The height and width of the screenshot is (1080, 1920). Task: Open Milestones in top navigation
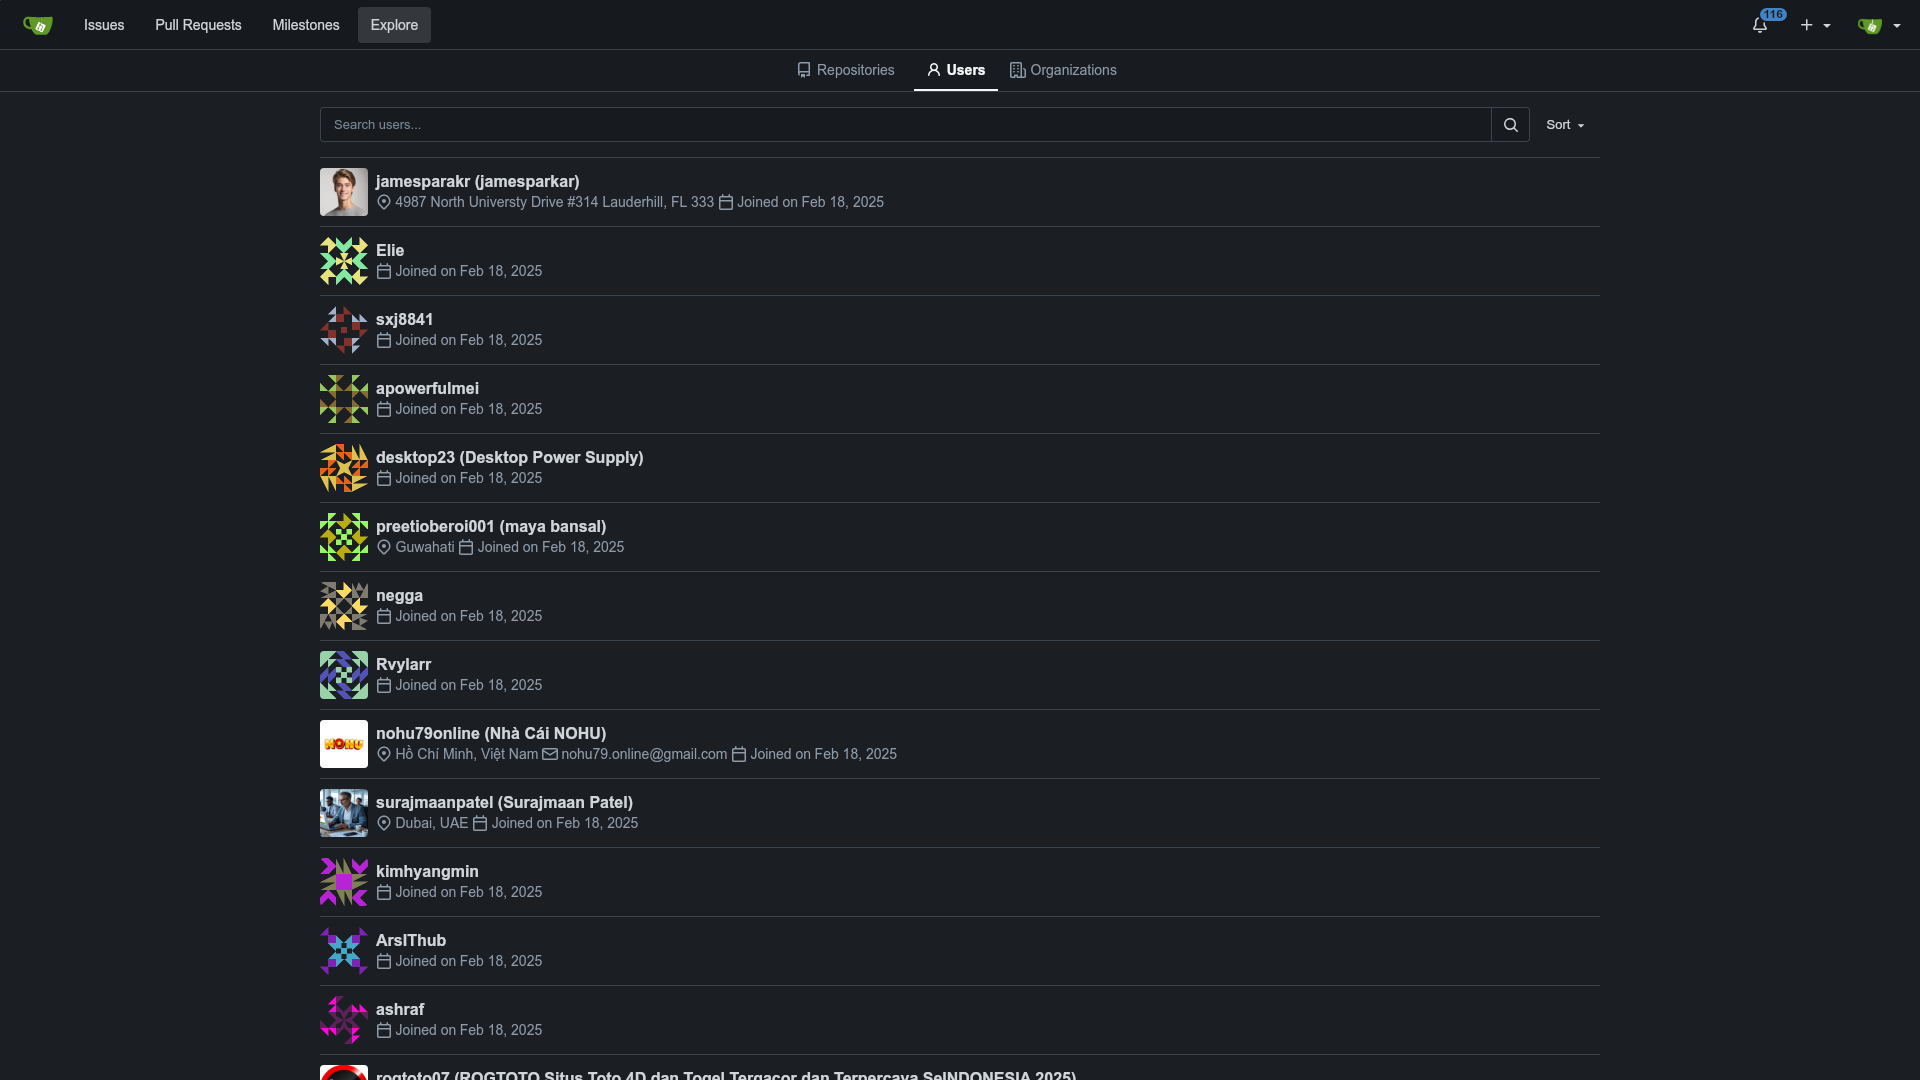306,25
